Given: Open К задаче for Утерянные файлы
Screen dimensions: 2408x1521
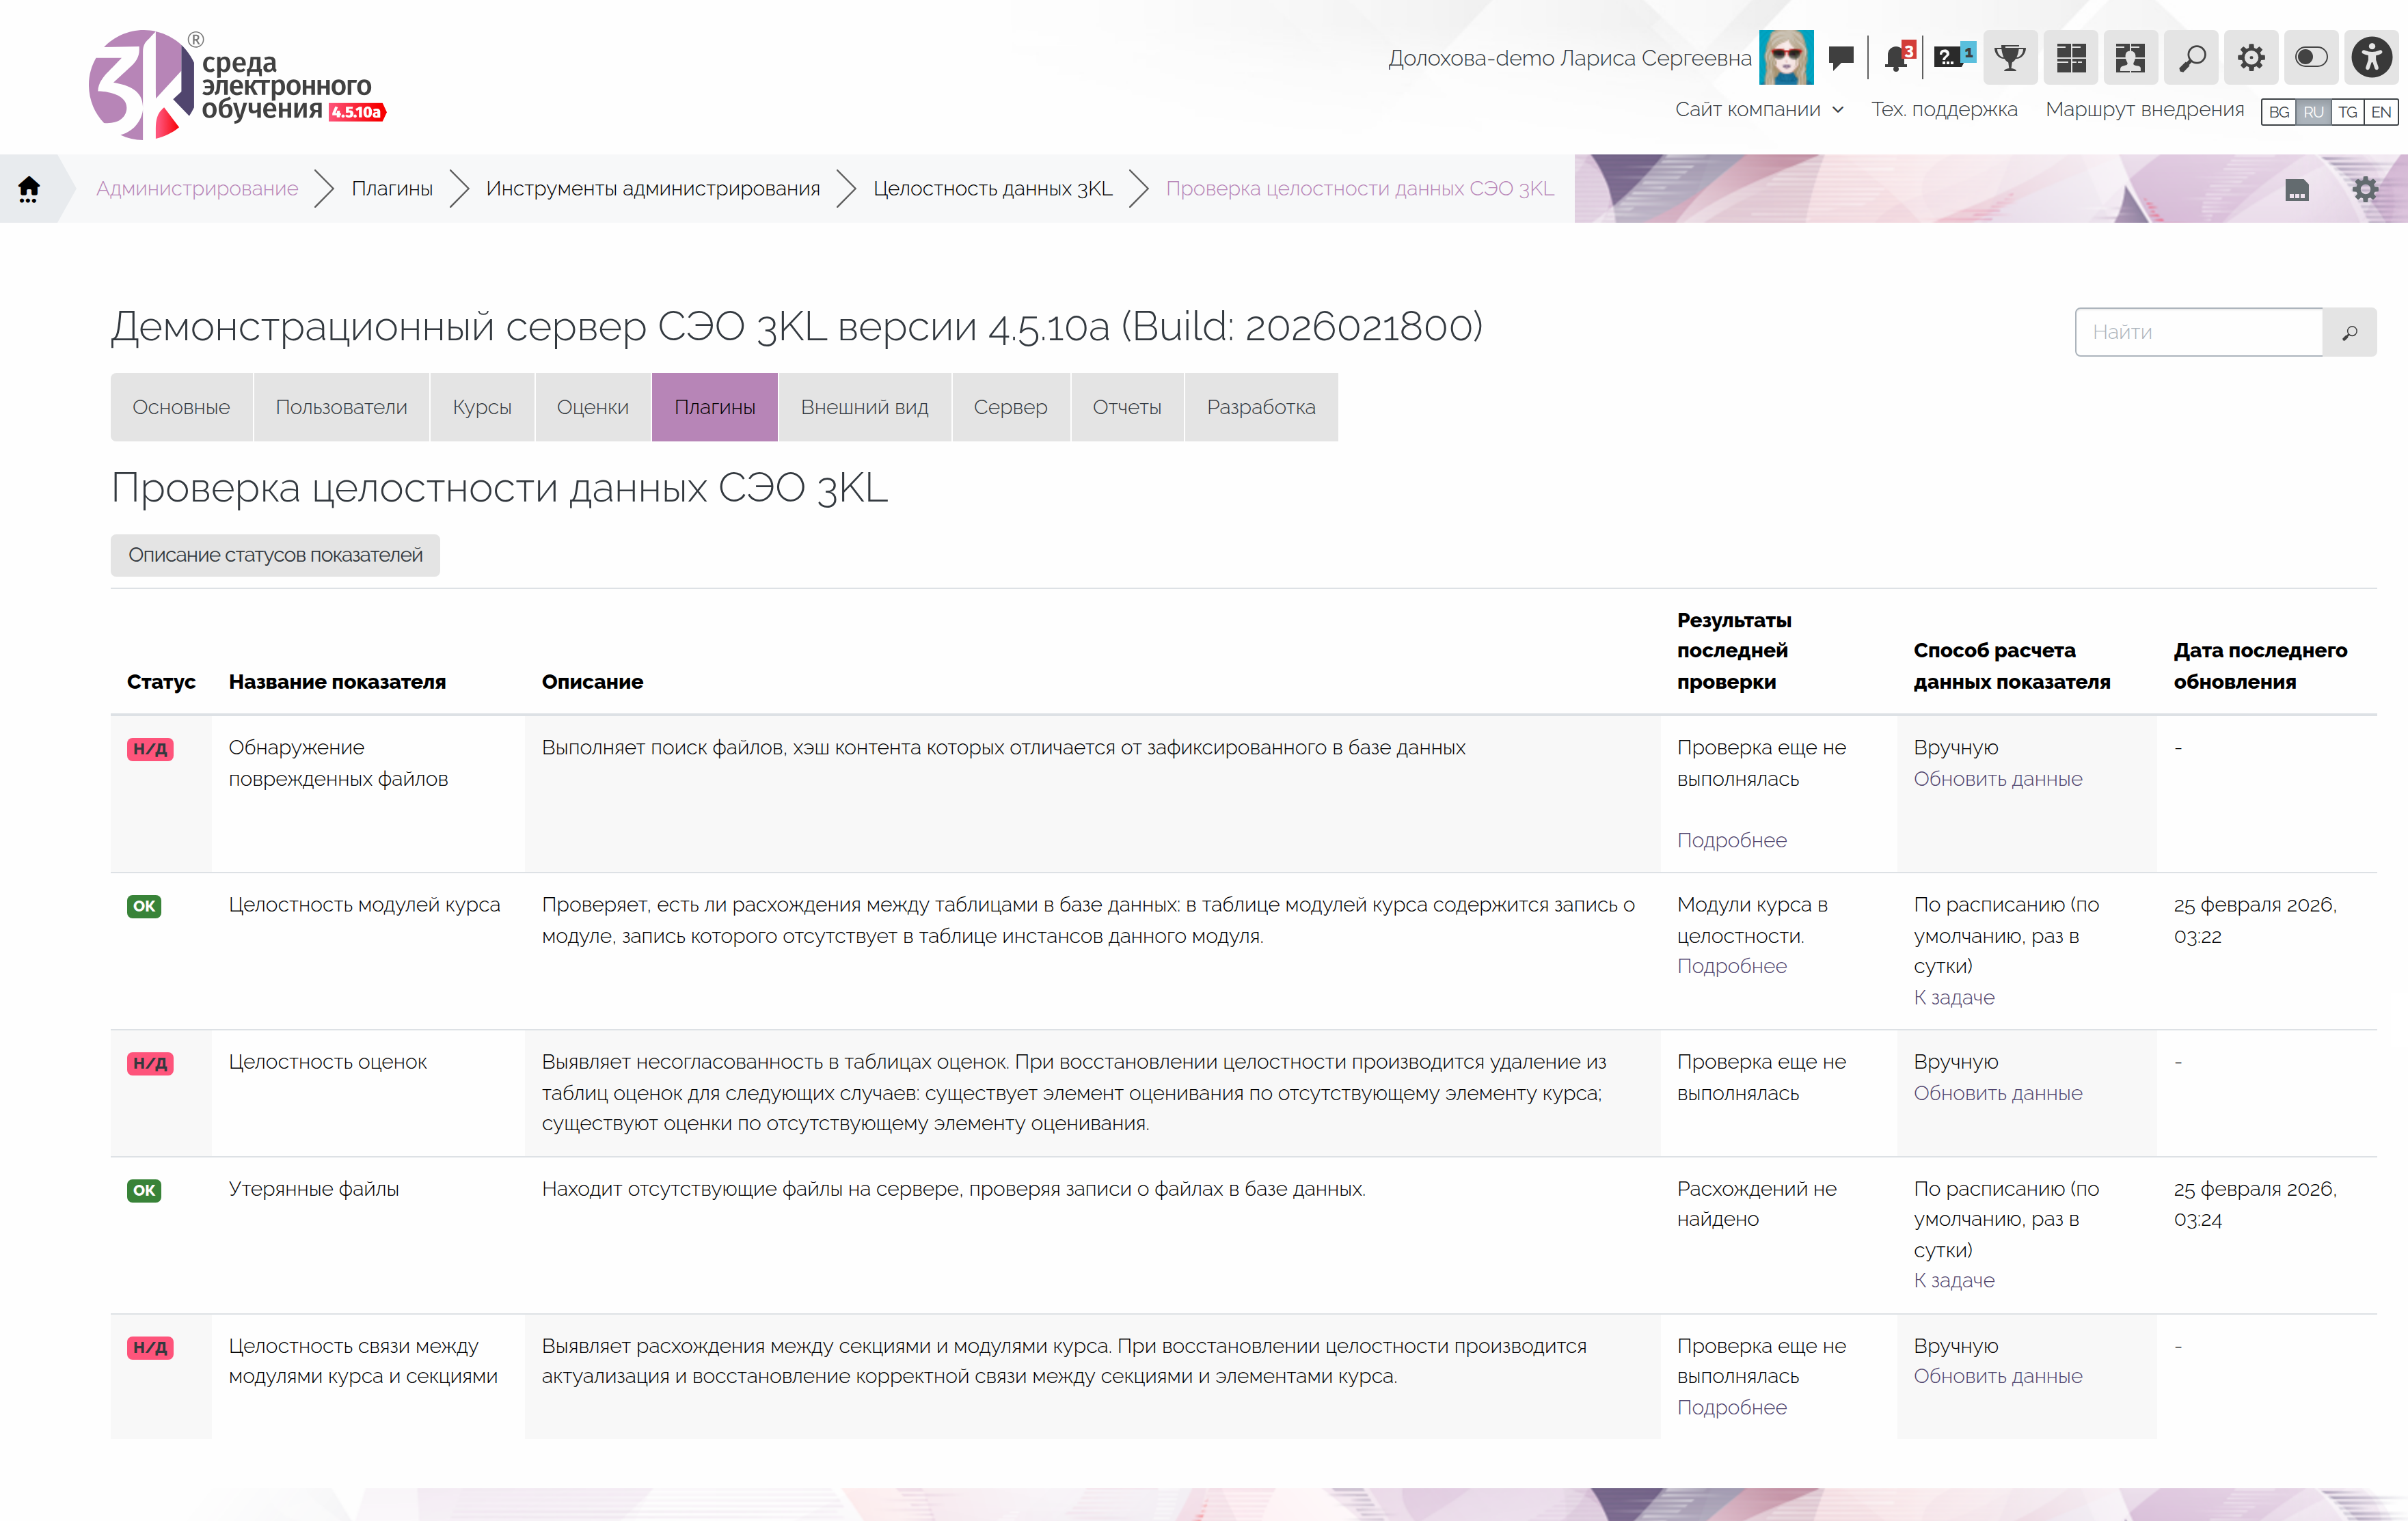Looking at the screenshot, I should 1954,1280.
